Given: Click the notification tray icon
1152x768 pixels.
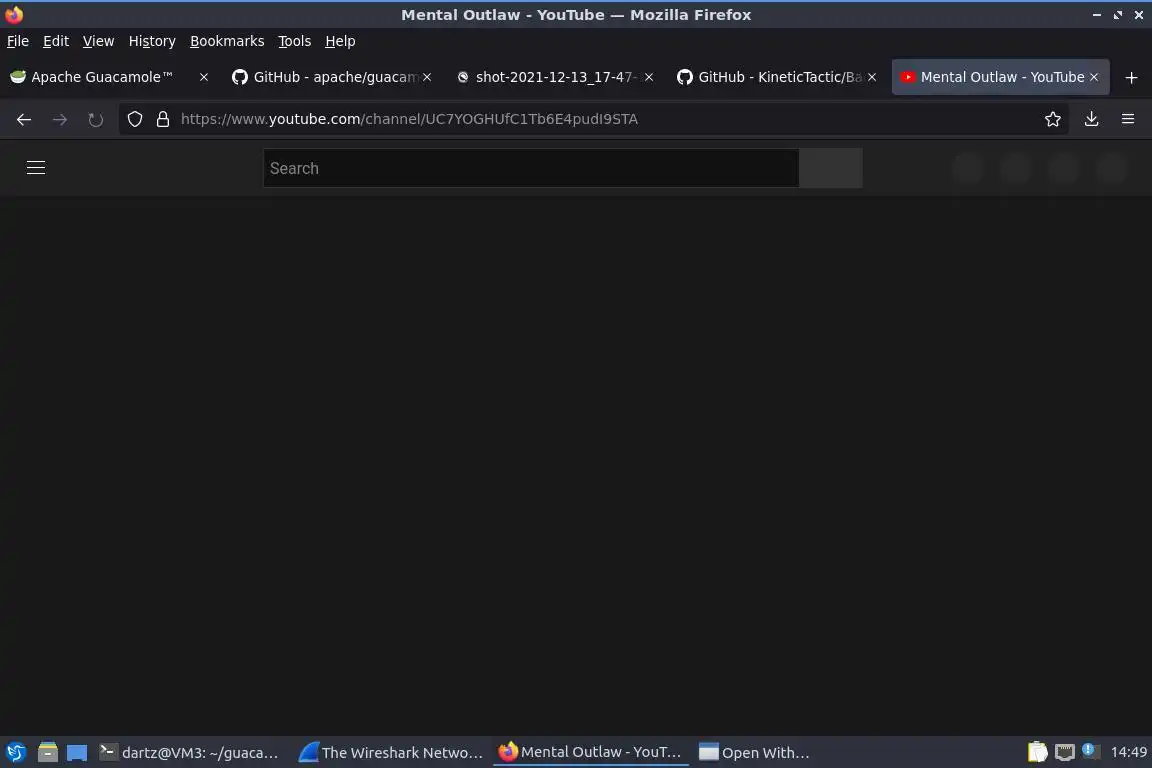Looking at the screenshot, I should click(x=1090, y=751).
